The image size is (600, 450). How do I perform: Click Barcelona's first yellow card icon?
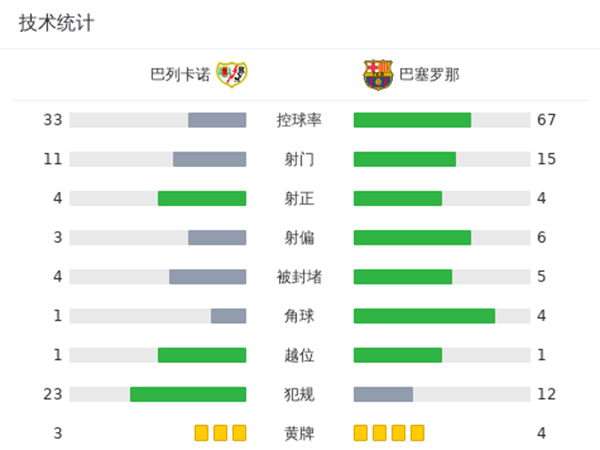click(x=361, y=433)
